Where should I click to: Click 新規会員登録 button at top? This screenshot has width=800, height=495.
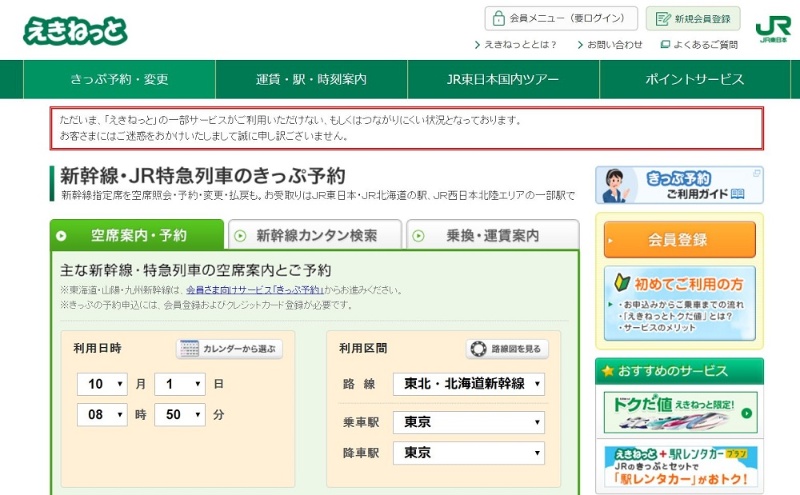[693, 18]
